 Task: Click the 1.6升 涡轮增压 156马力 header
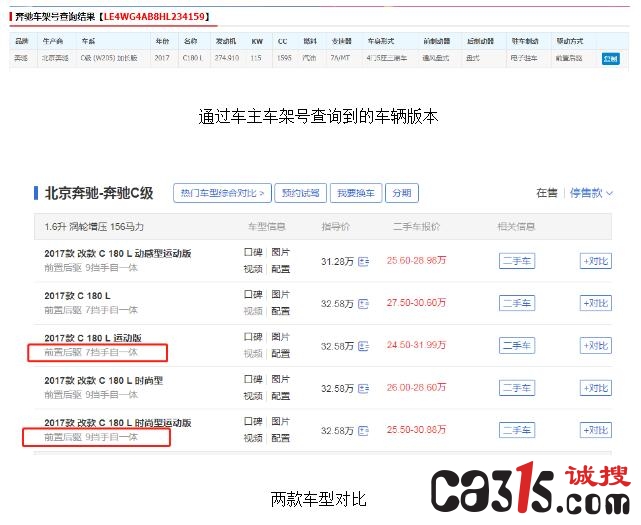point(94,227)
